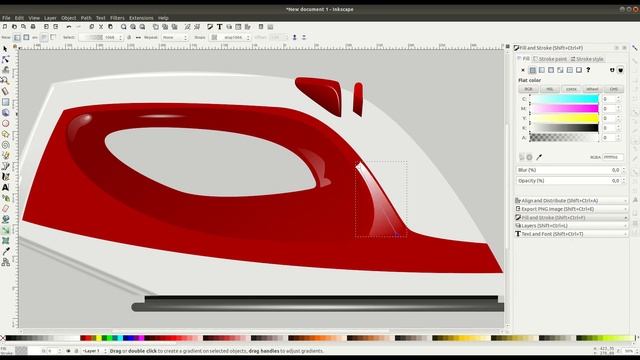Select the Text tool in toolbox
This screenshot has height=360, width=640.
pos(5,187)
